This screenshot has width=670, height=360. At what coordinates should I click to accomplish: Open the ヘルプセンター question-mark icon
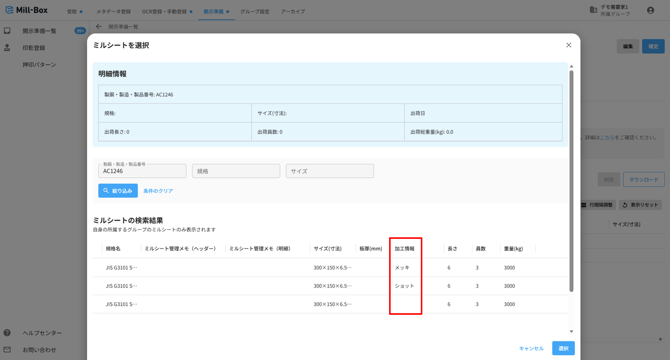click(x=7, y=332)
